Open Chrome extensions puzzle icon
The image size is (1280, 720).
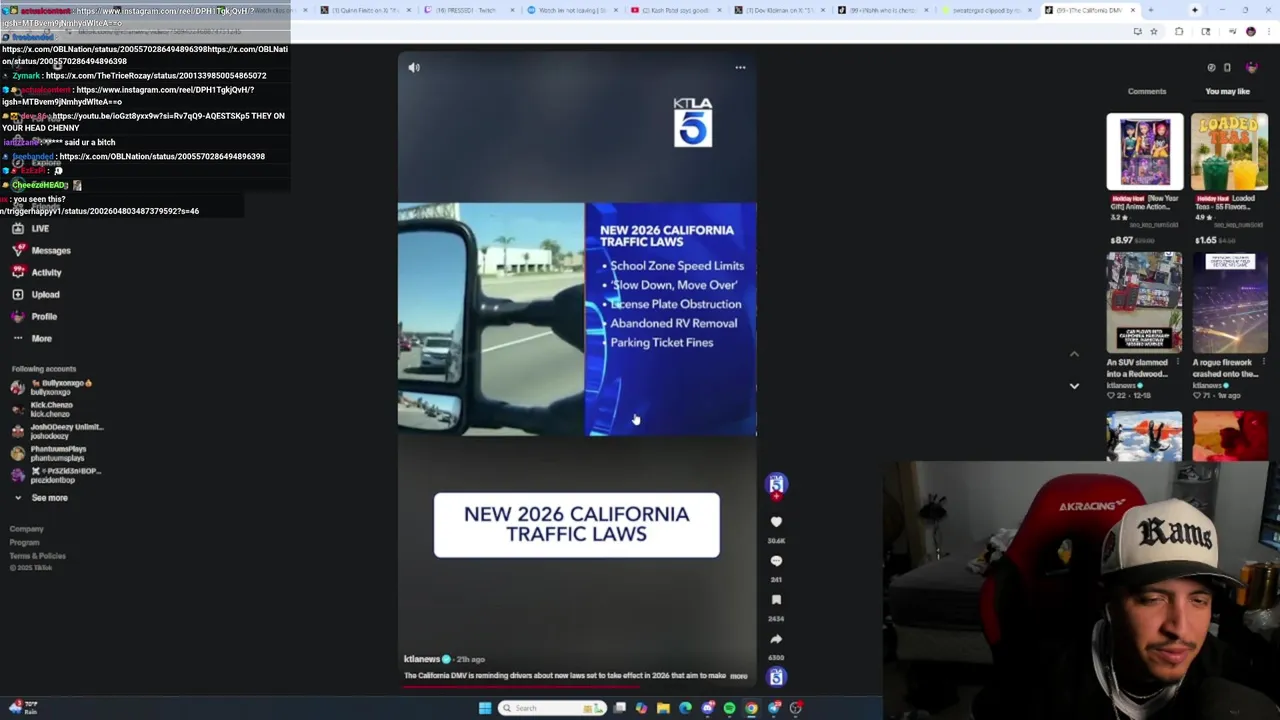point(1179,32)
